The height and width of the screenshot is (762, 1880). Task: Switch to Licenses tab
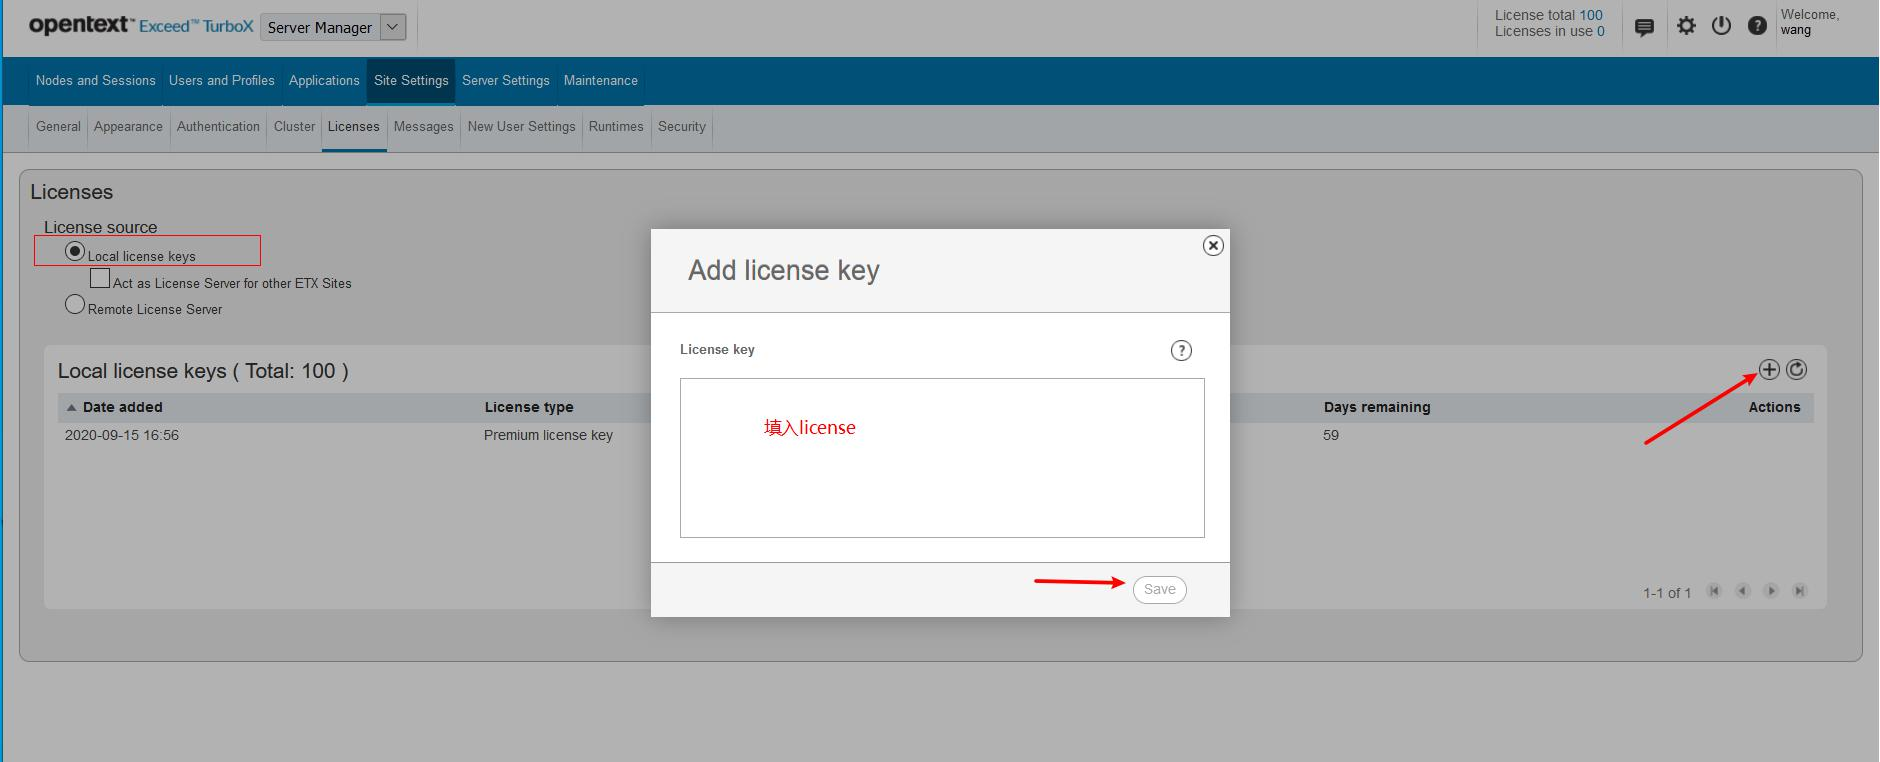tap(354, 127)
